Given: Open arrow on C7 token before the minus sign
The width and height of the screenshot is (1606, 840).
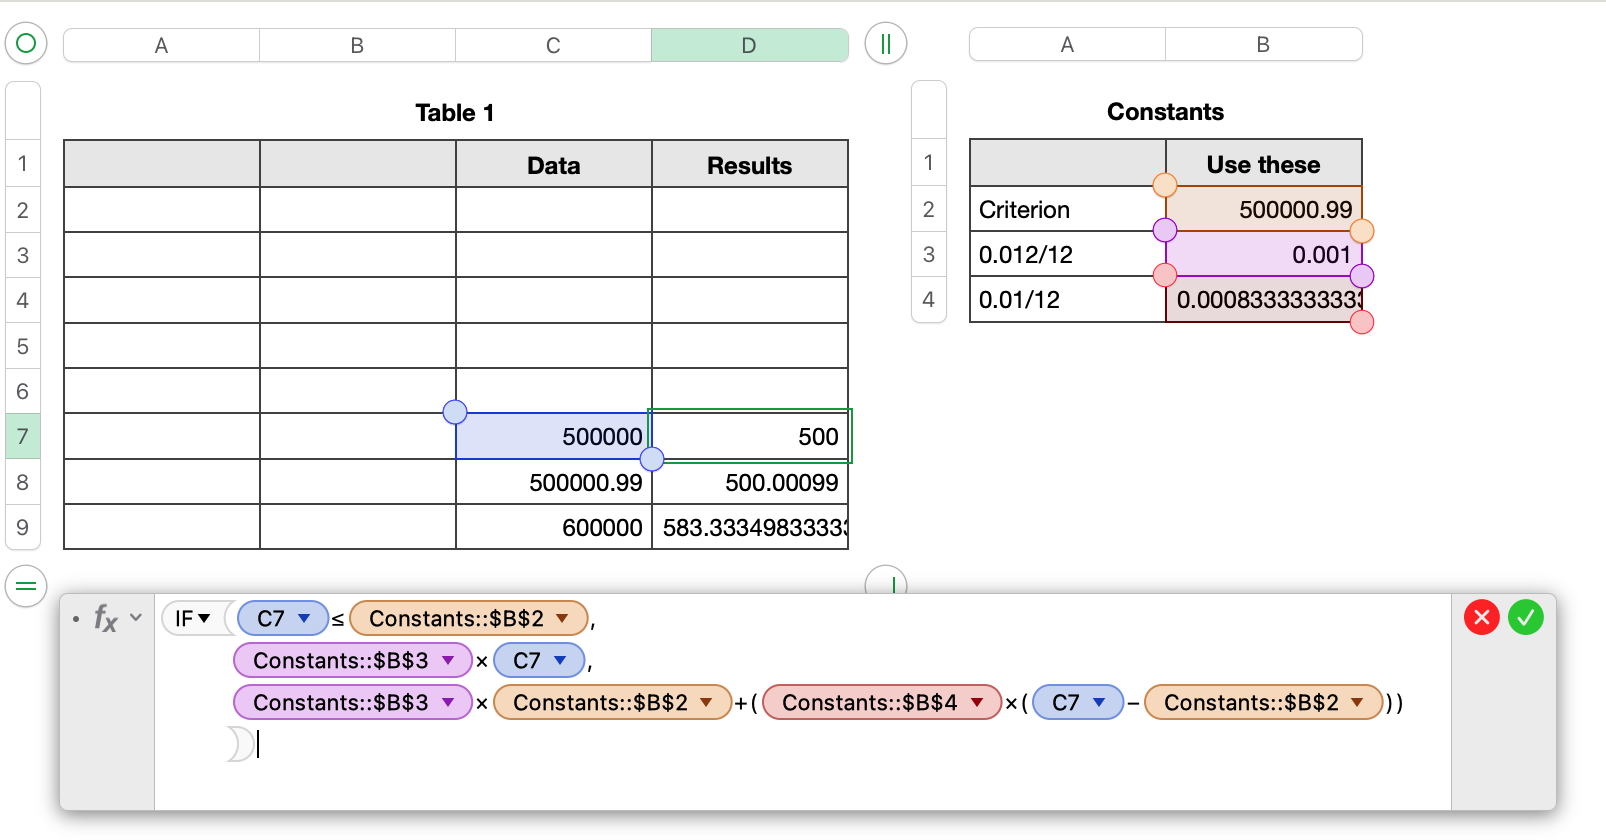Looking at the screenshot, I should (1099, 702).
